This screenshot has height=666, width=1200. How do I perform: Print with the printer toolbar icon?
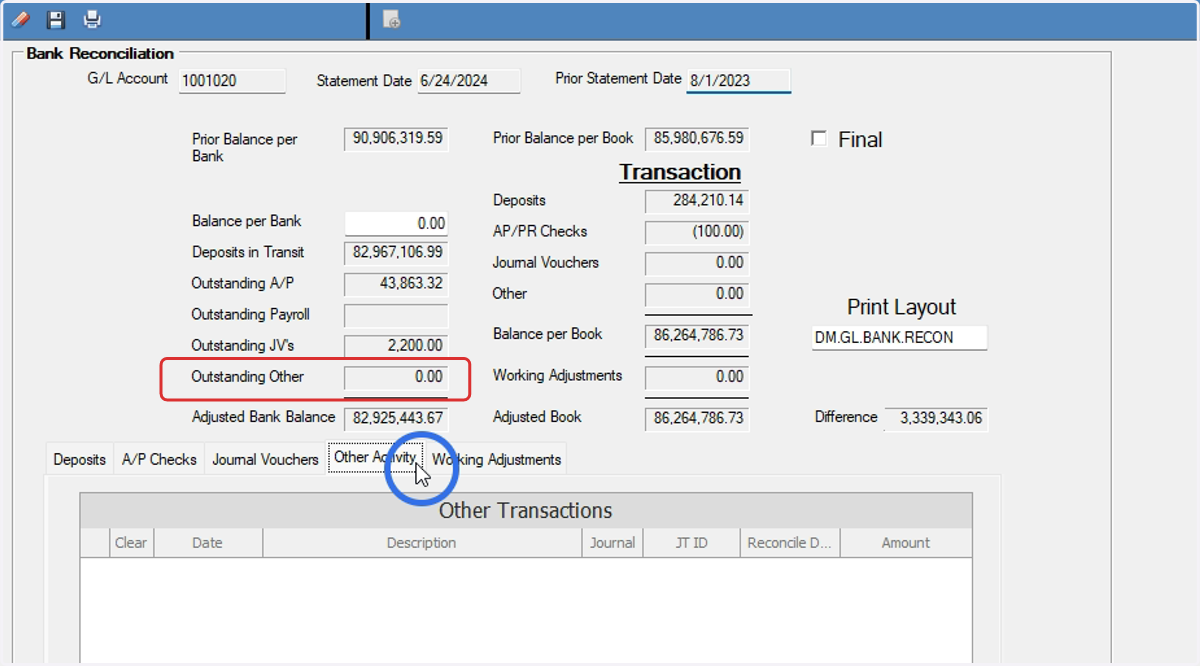point(92,19)
